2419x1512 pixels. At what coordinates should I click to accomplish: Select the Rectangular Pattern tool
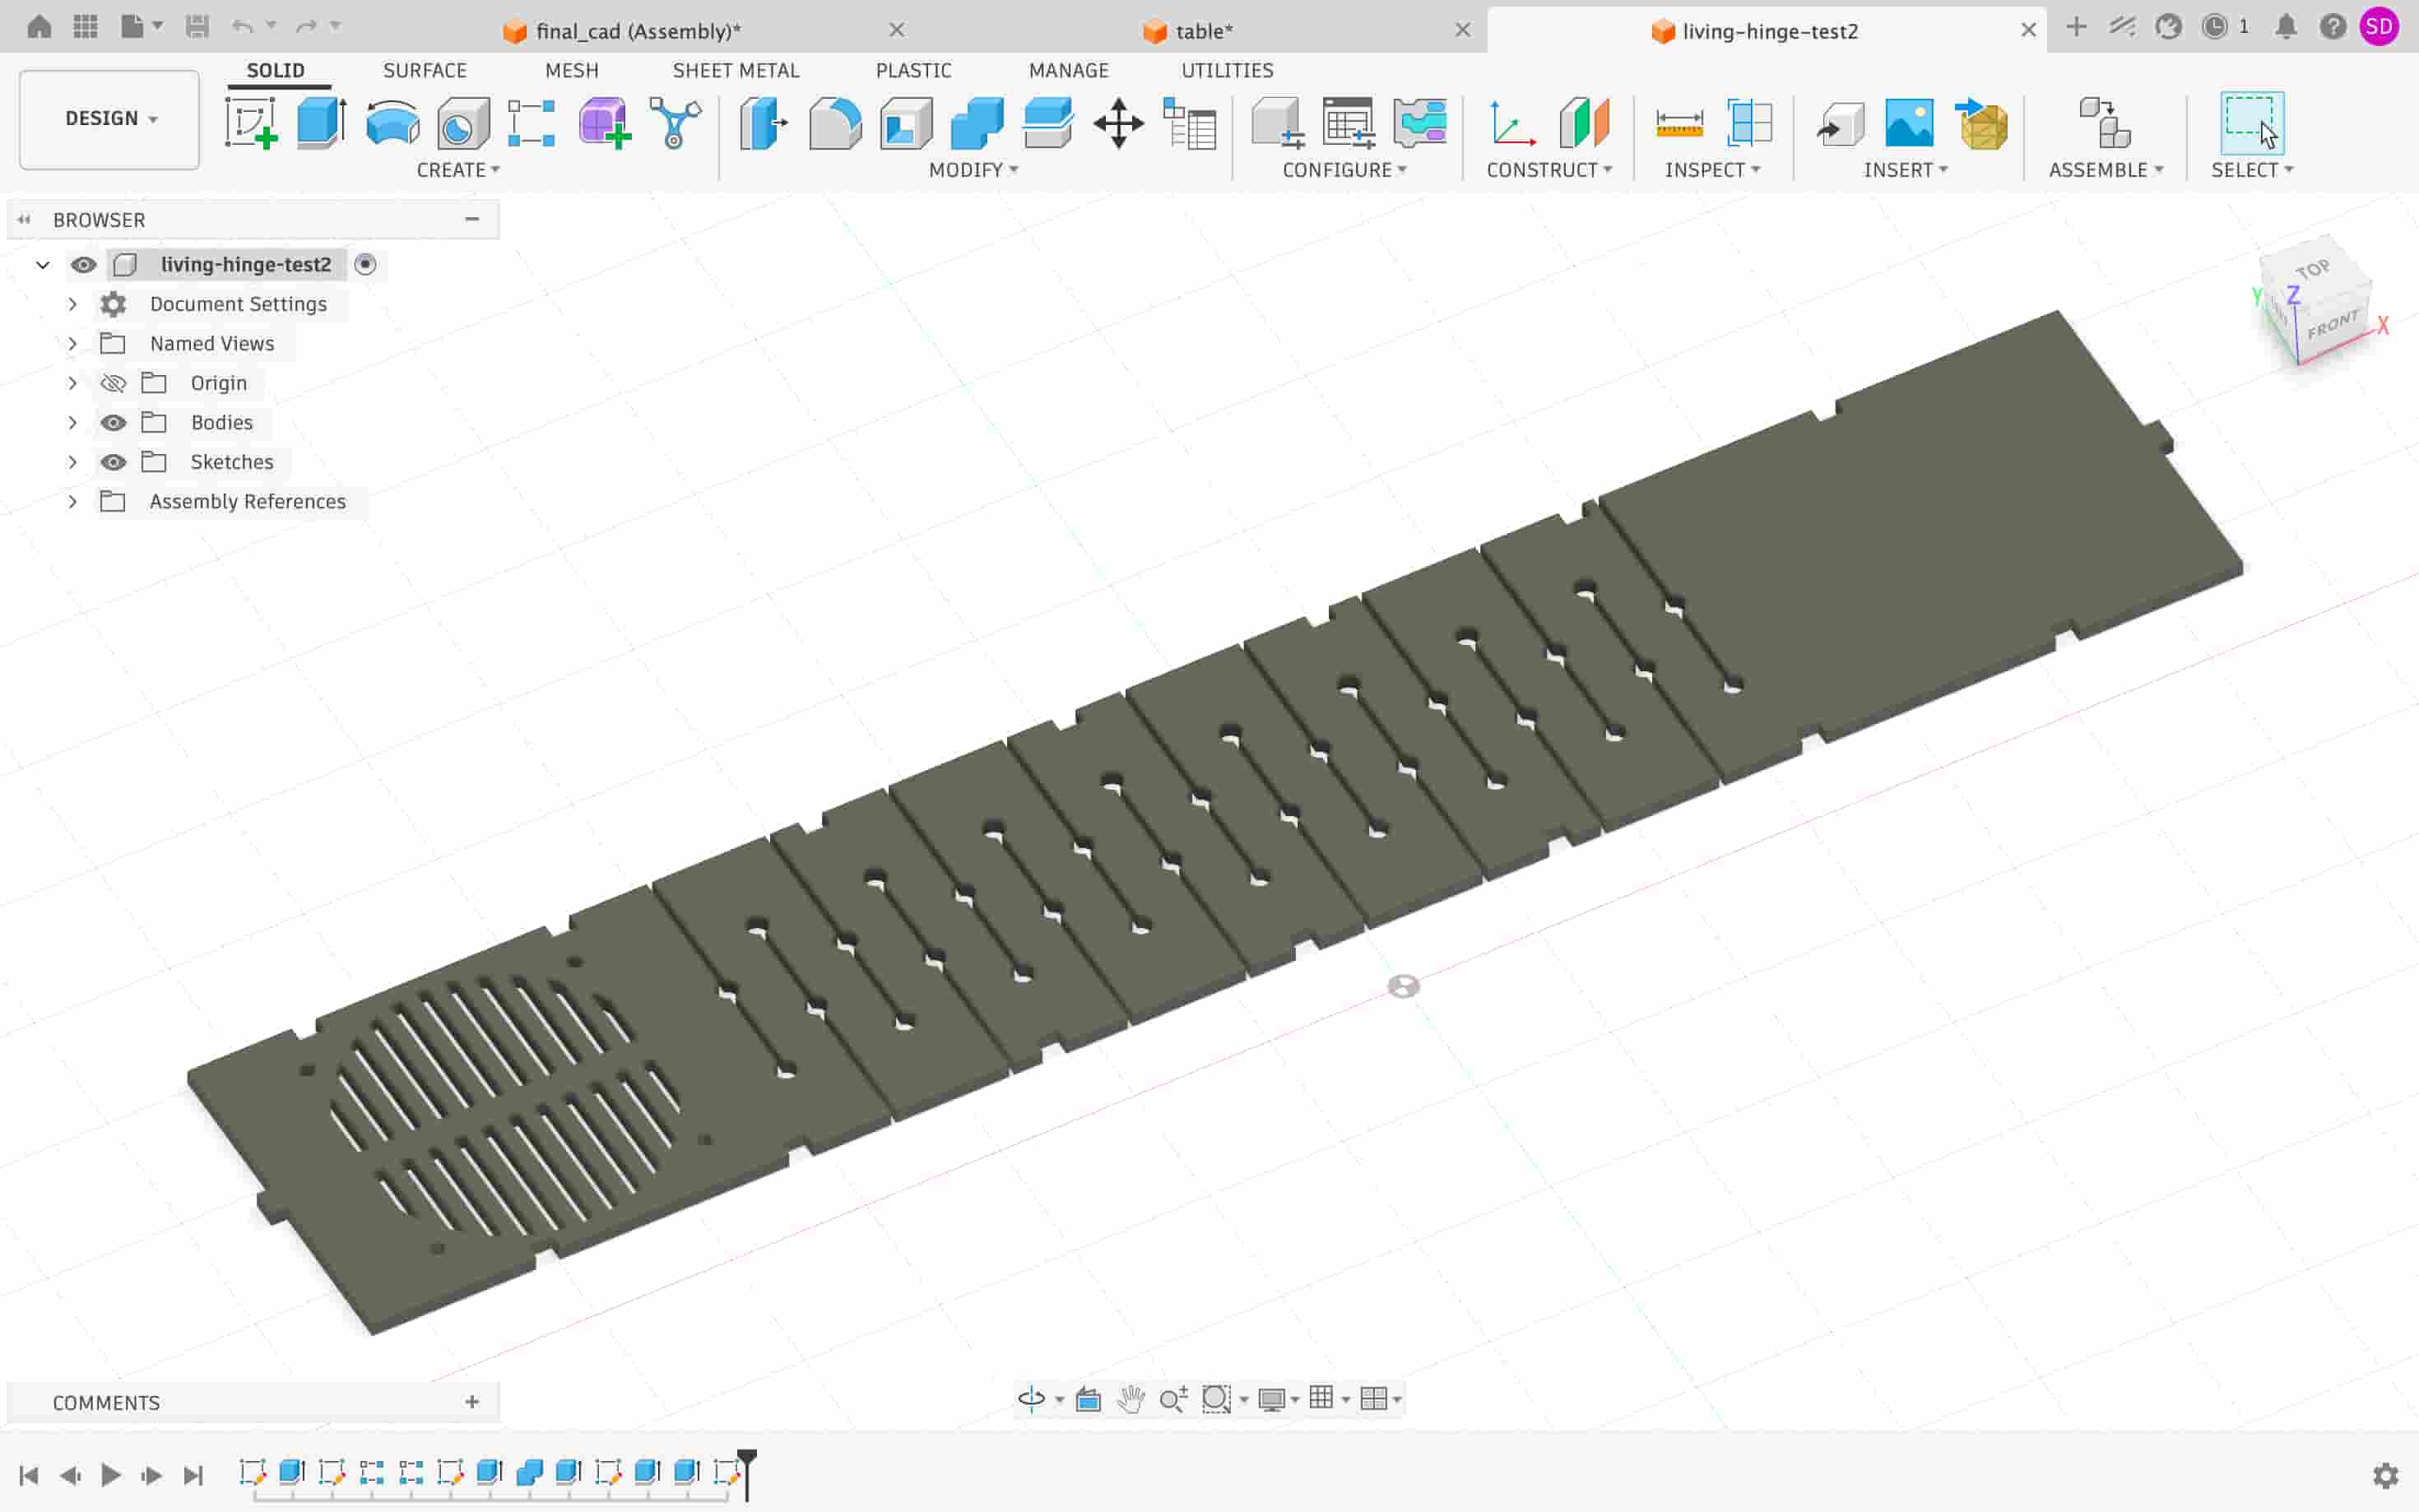[x=532, y=123]
